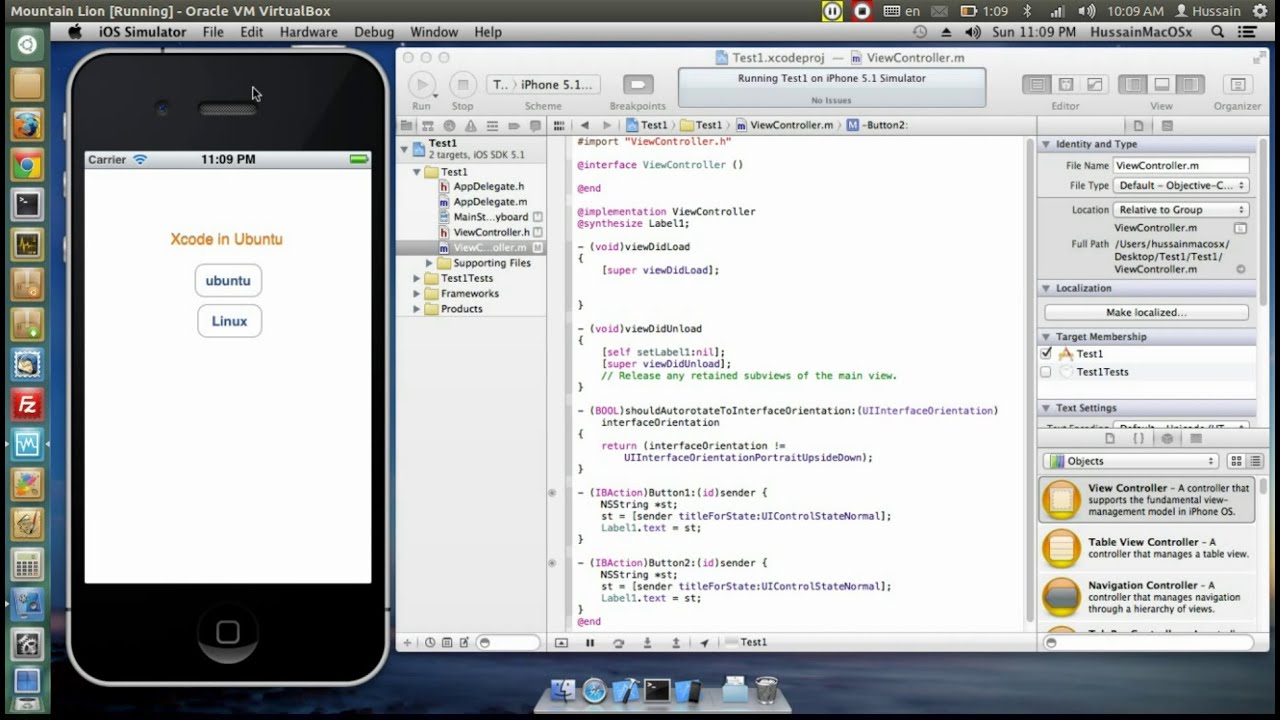Select View Controller in object library

(x=1147, y=500)
